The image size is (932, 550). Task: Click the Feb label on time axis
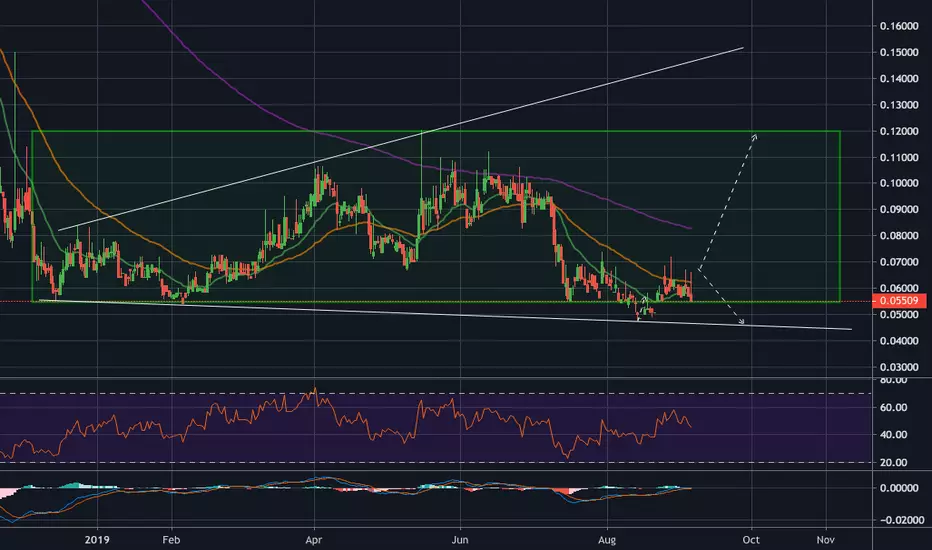pyautogui.click(x=171, y=540)
